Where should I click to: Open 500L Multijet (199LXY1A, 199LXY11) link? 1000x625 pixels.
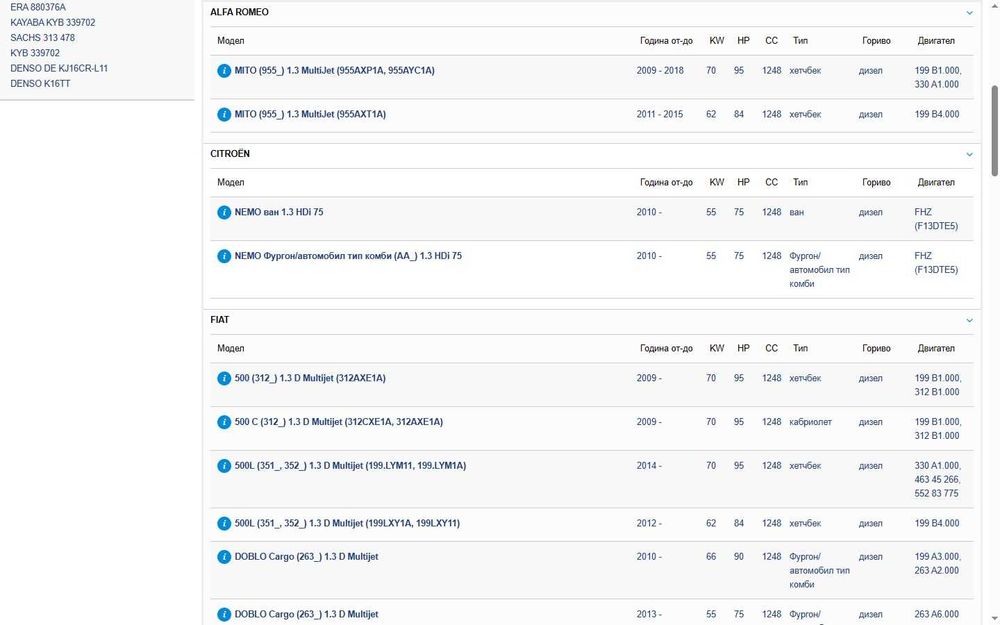click(x=347, y=524)
